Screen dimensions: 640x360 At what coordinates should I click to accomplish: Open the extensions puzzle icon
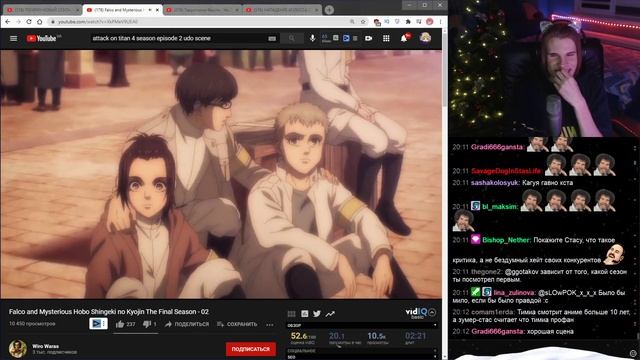(408, 22)
